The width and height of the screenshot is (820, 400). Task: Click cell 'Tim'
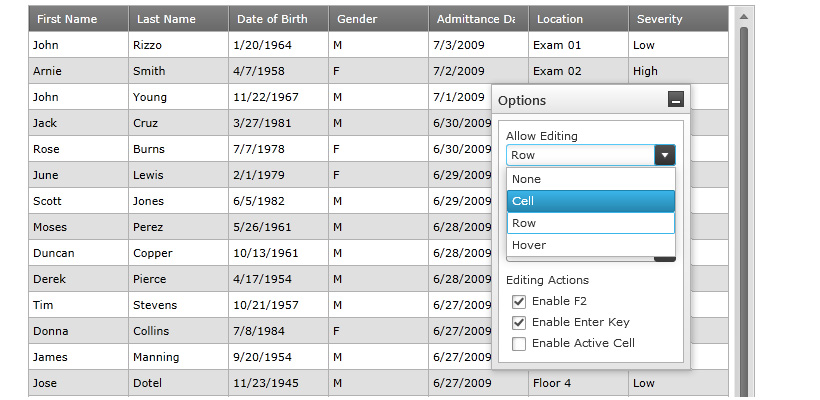[x=78, y=305]
